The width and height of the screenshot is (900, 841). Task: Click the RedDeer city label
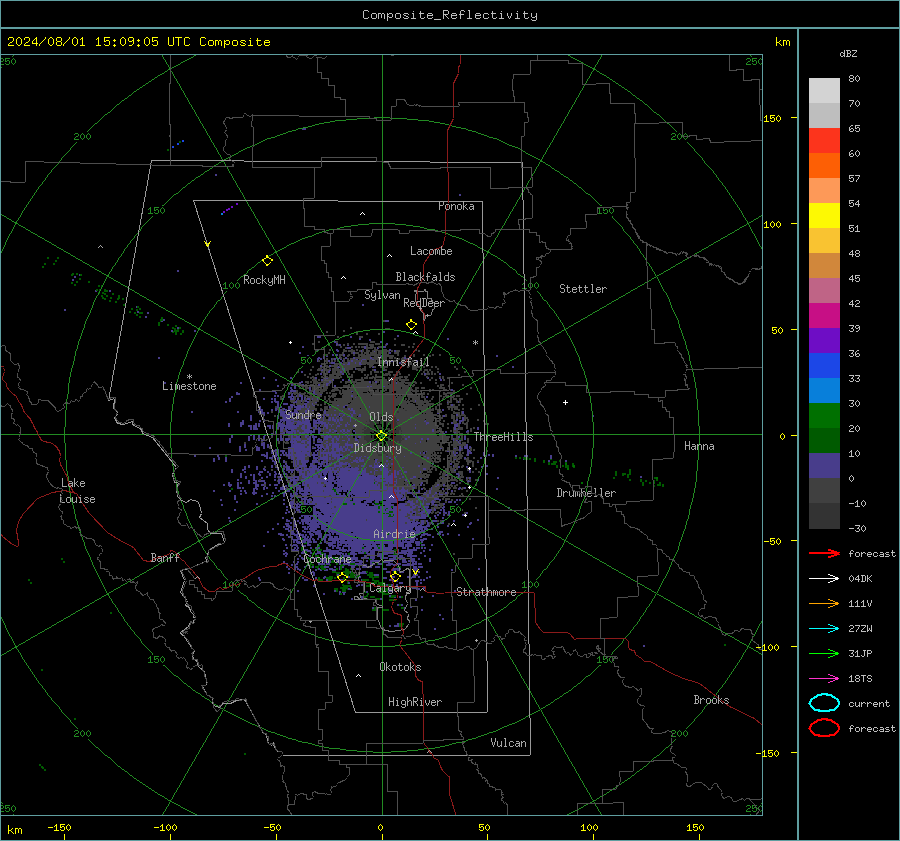coord(424,303)
